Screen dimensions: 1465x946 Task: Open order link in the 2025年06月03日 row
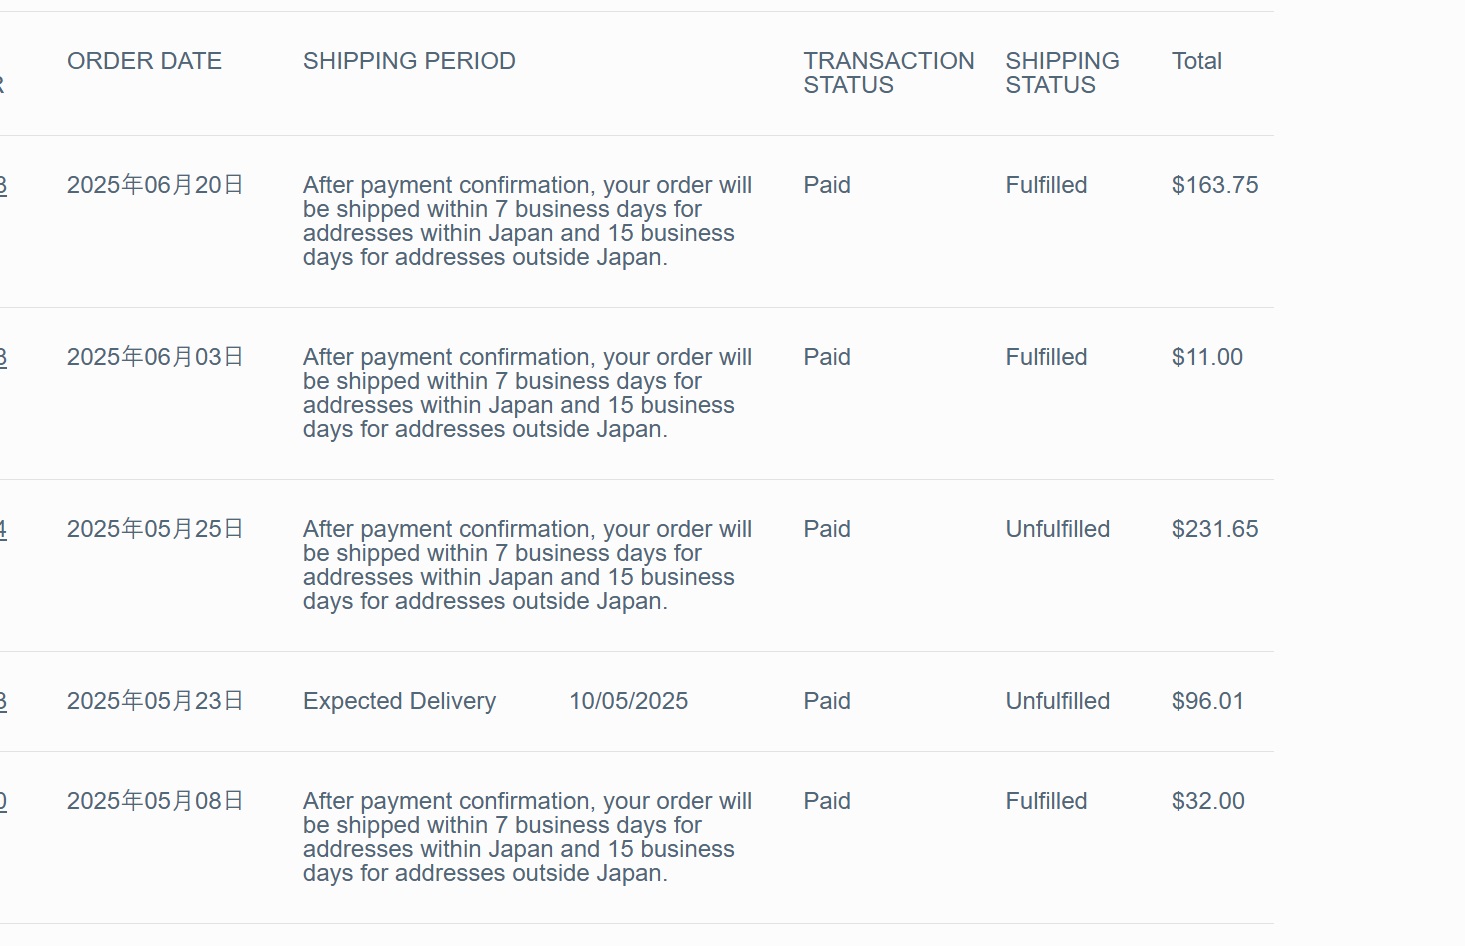[3, 357]
